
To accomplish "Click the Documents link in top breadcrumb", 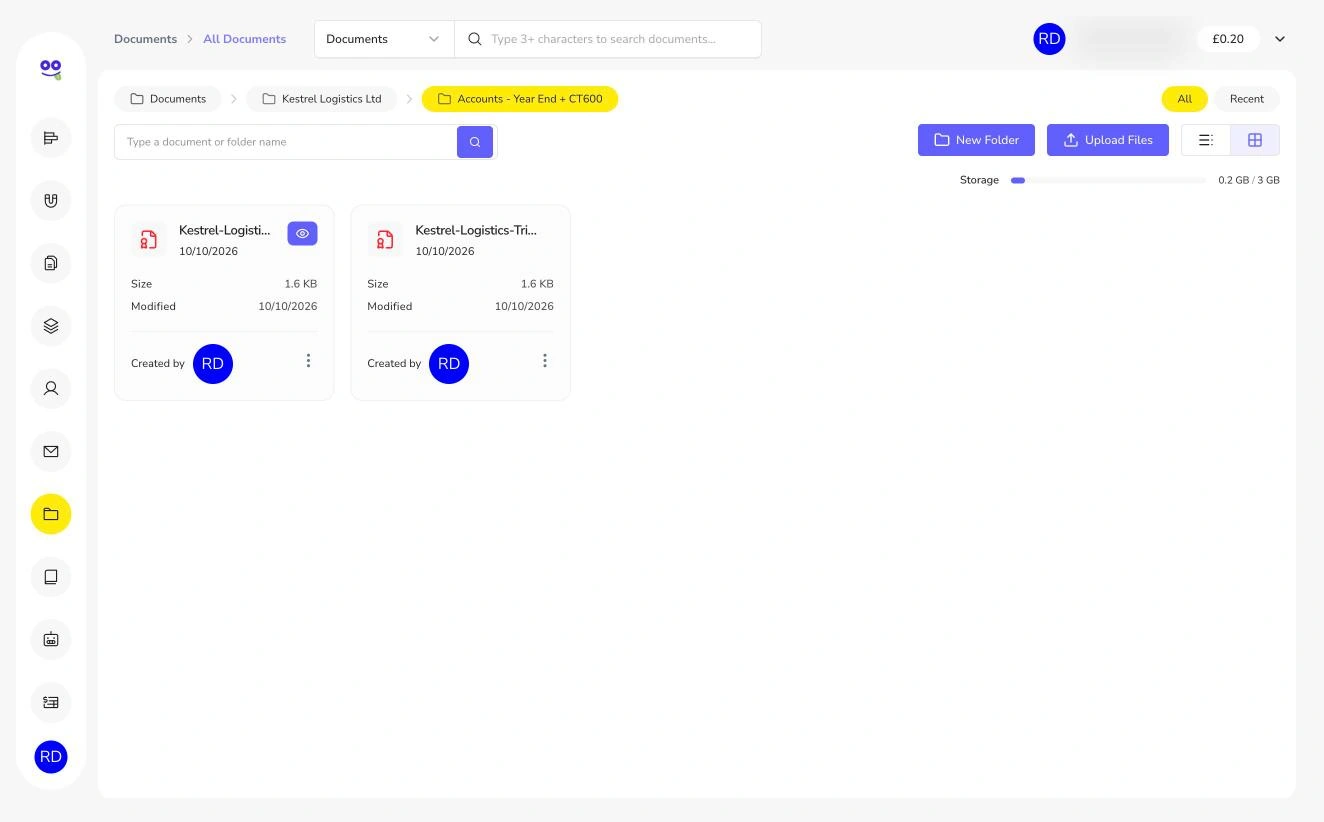I will [x=145, y=39].
